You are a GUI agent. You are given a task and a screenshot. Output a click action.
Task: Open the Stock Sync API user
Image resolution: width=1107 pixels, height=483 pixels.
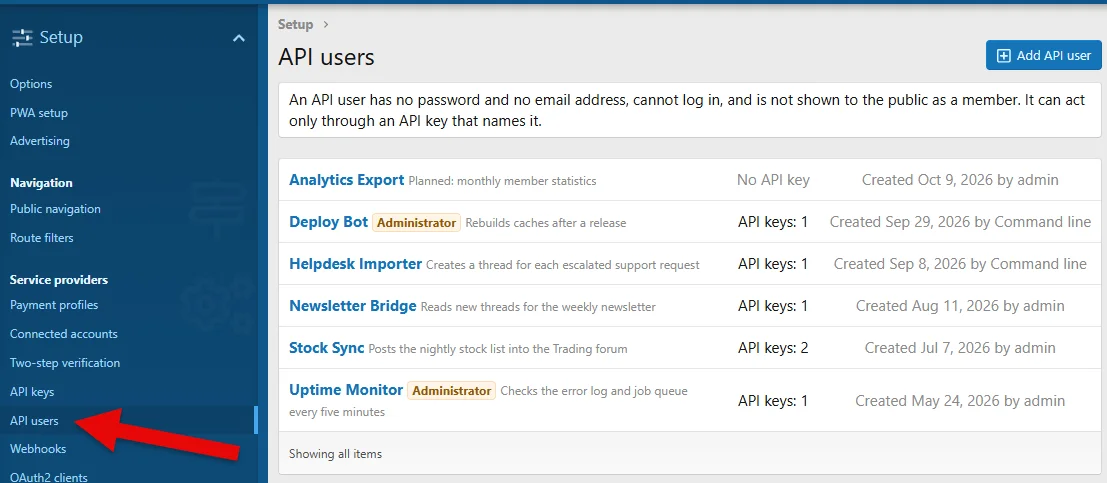pos(327,347)
